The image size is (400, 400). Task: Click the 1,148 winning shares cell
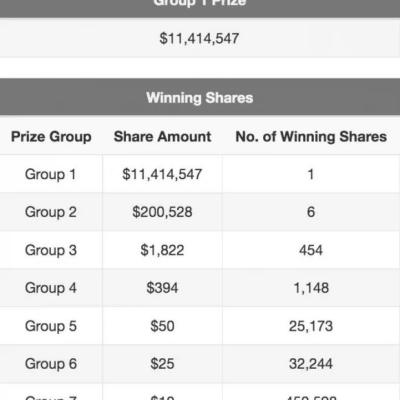click(x=311, y=288)
